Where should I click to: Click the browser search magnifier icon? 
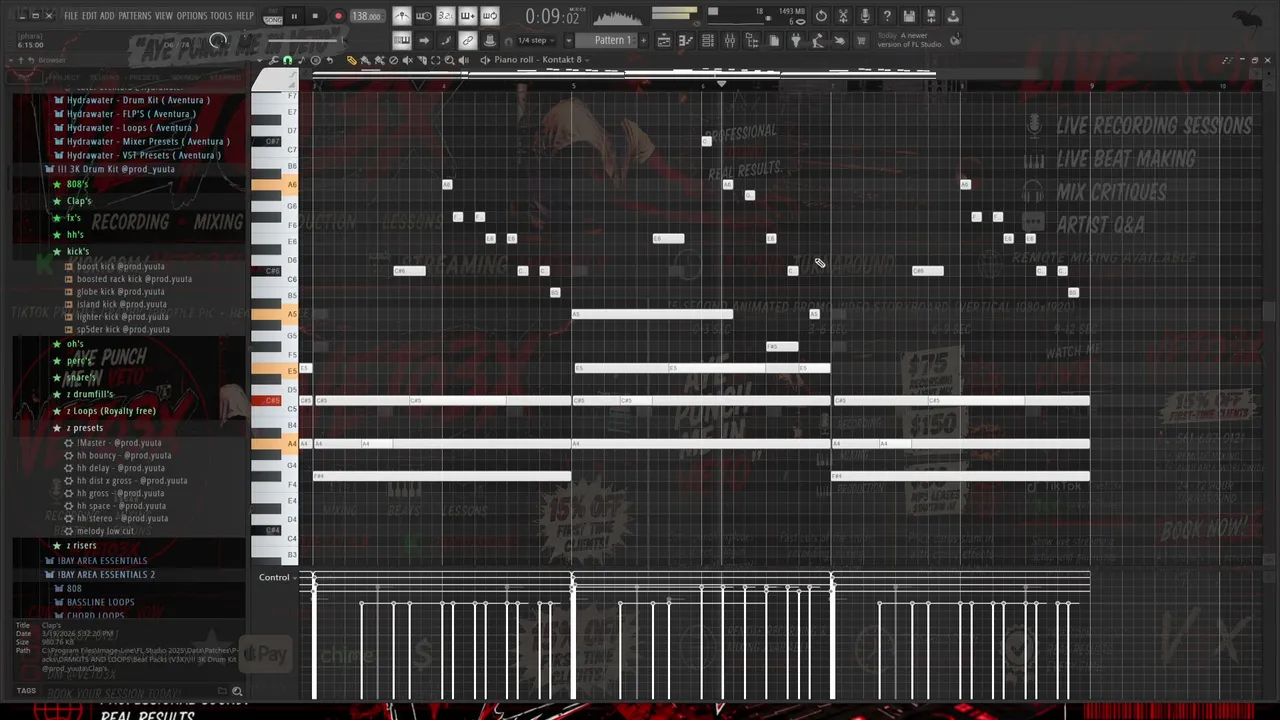point(237,691)
